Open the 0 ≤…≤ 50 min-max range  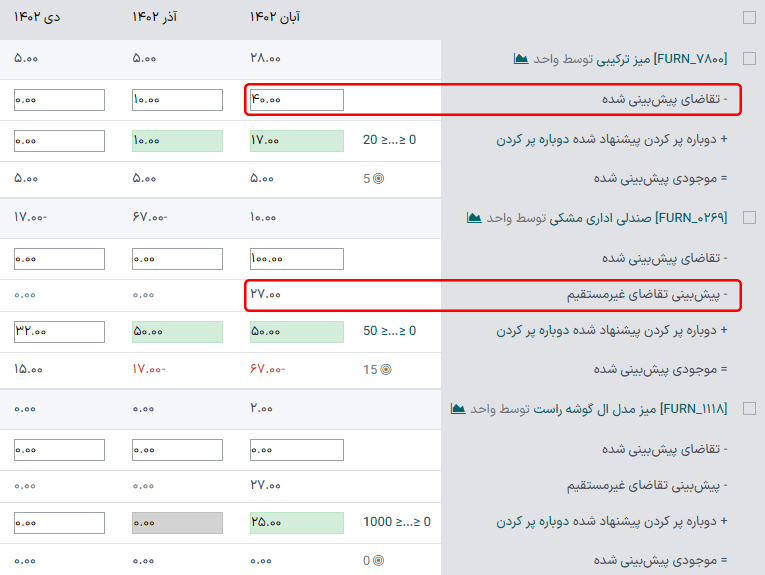pos(389,331)
